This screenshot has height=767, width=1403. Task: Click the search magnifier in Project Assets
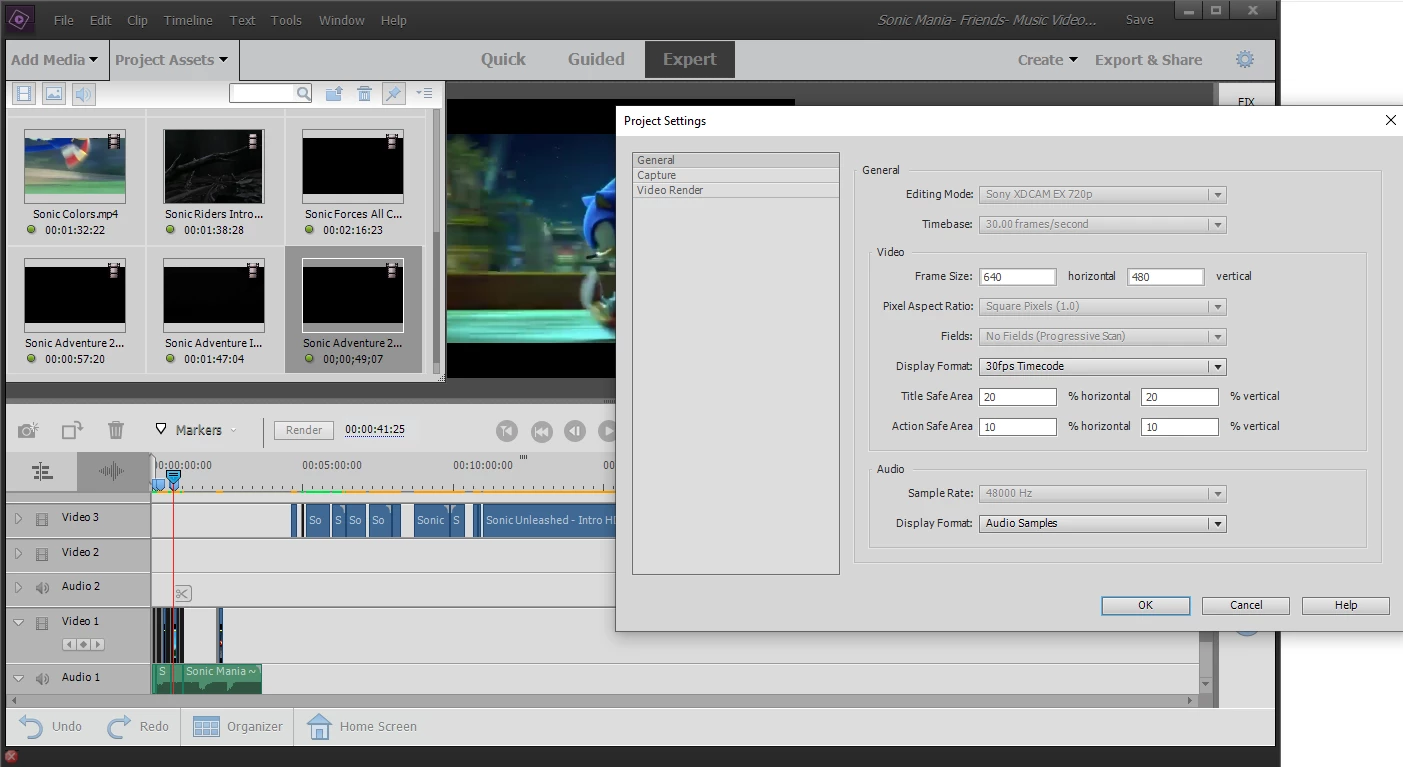(x=303, y=93)
